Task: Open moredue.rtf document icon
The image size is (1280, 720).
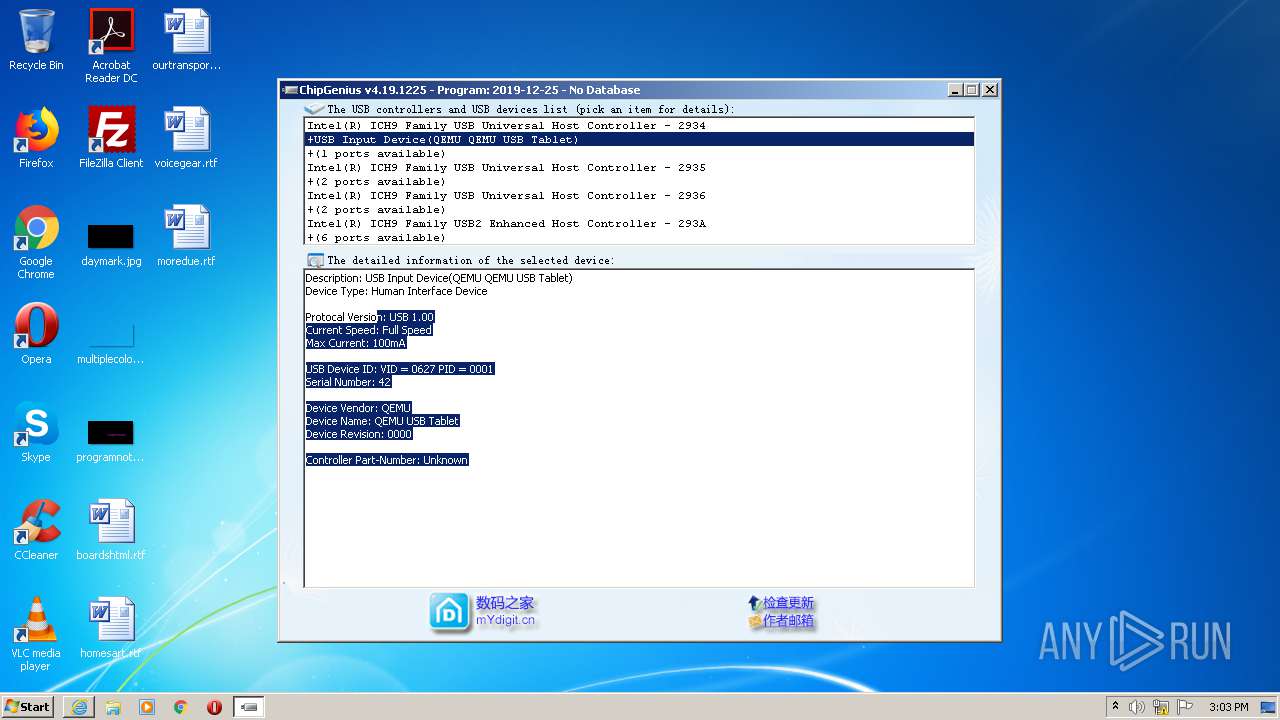Action: (187, 236)
